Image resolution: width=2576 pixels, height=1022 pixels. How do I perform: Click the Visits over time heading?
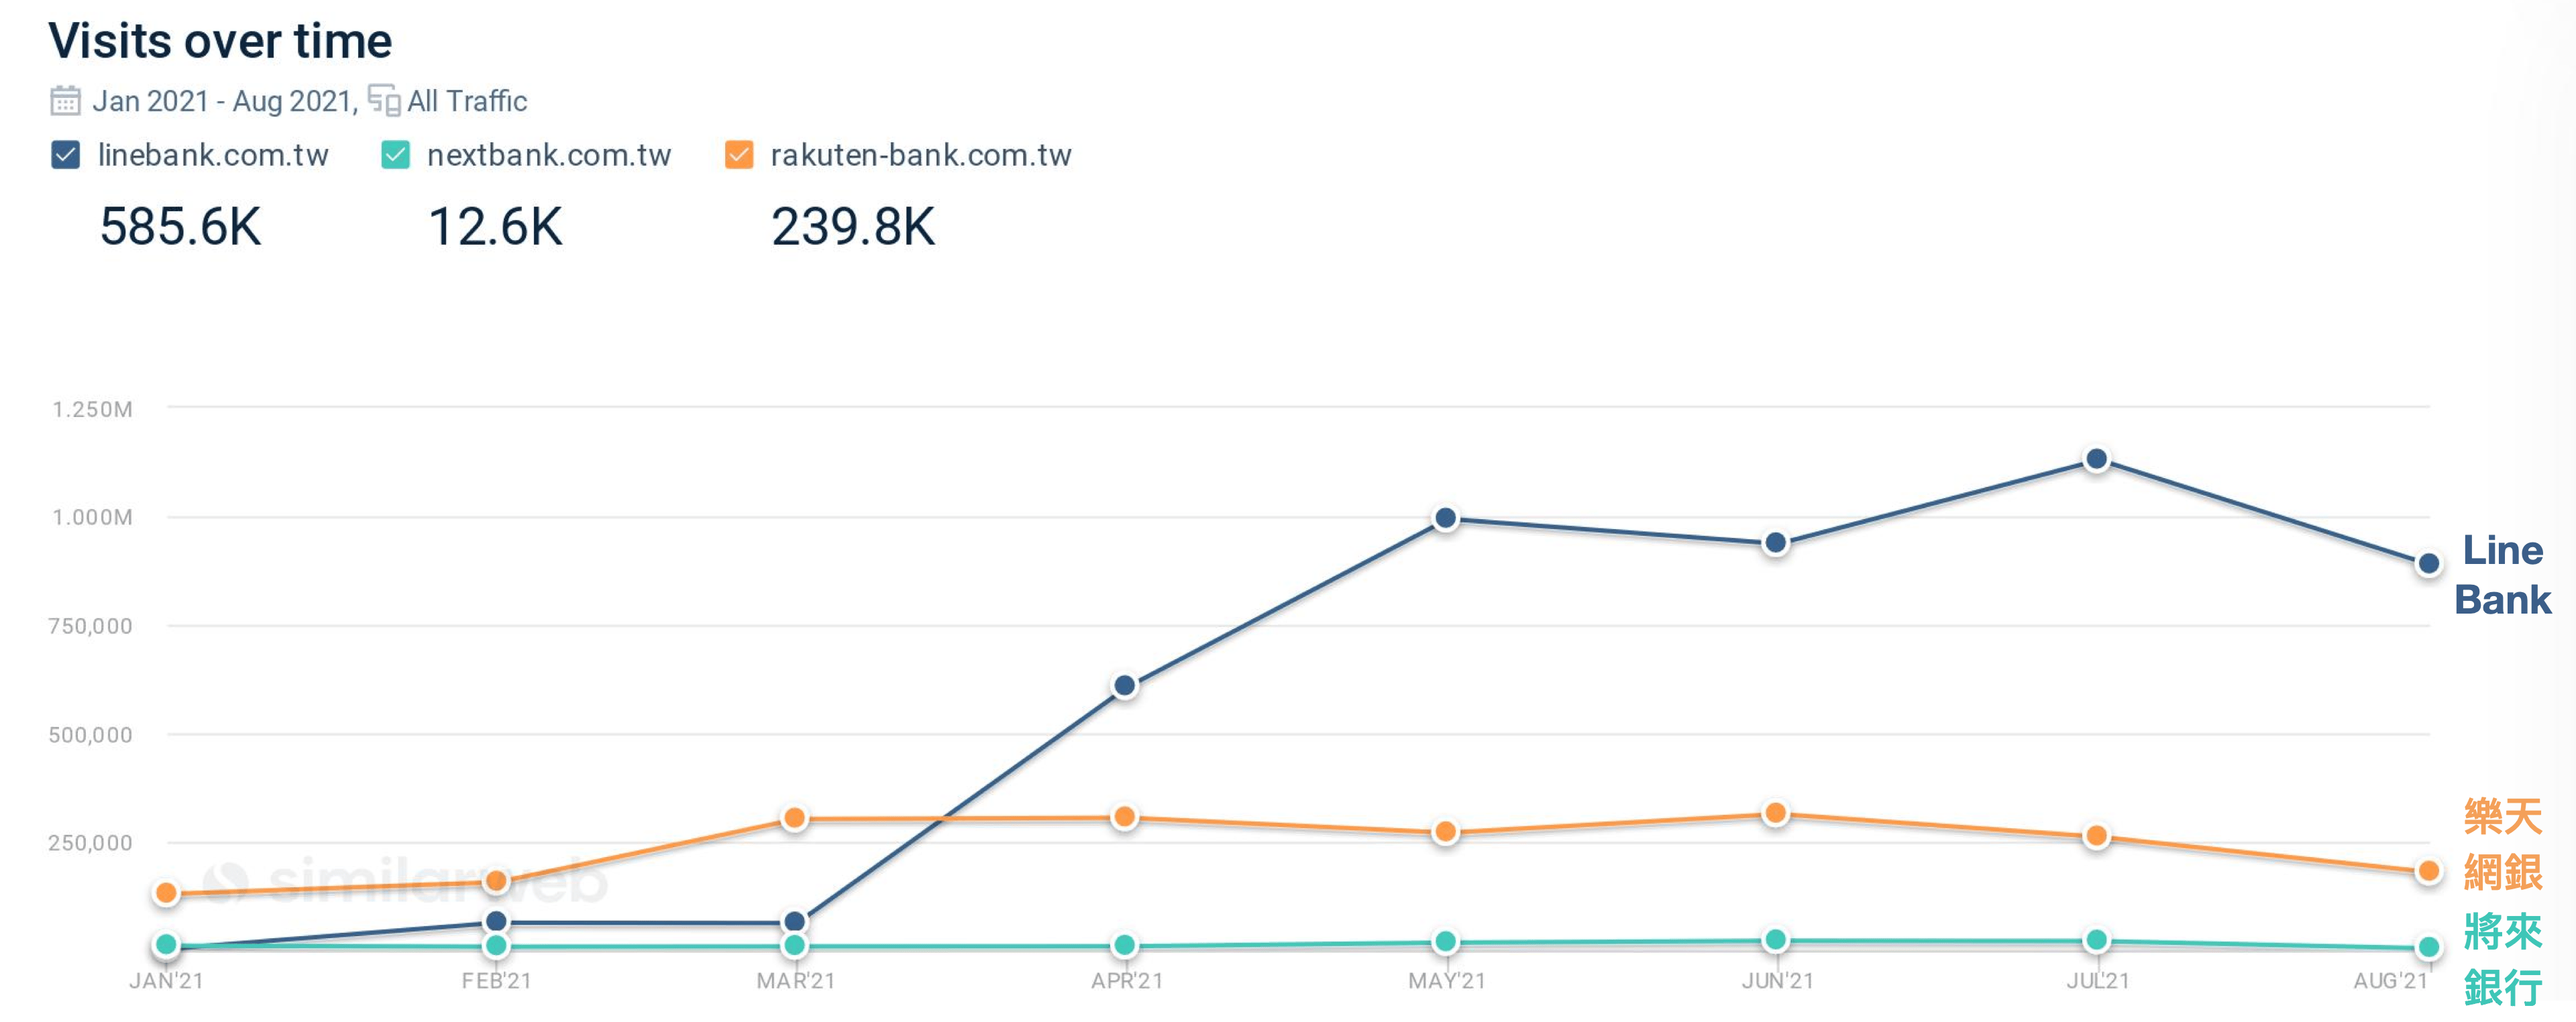coord(220,41)
